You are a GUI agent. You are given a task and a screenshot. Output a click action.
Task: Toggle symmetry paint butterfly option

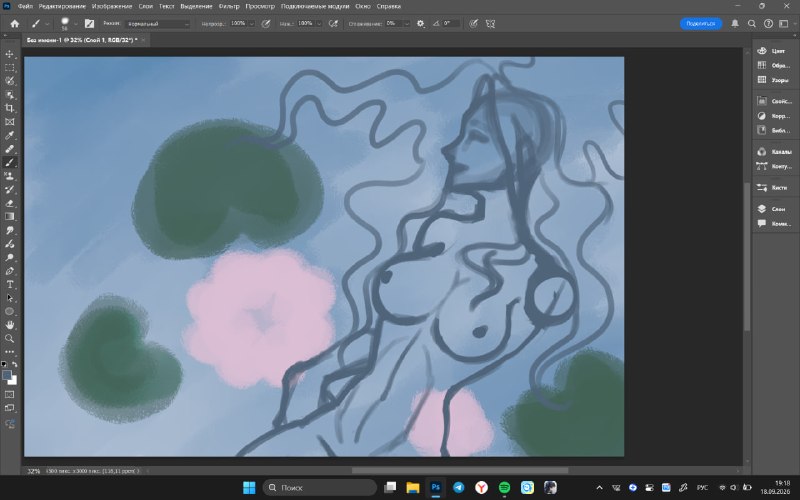click(490, 23)
